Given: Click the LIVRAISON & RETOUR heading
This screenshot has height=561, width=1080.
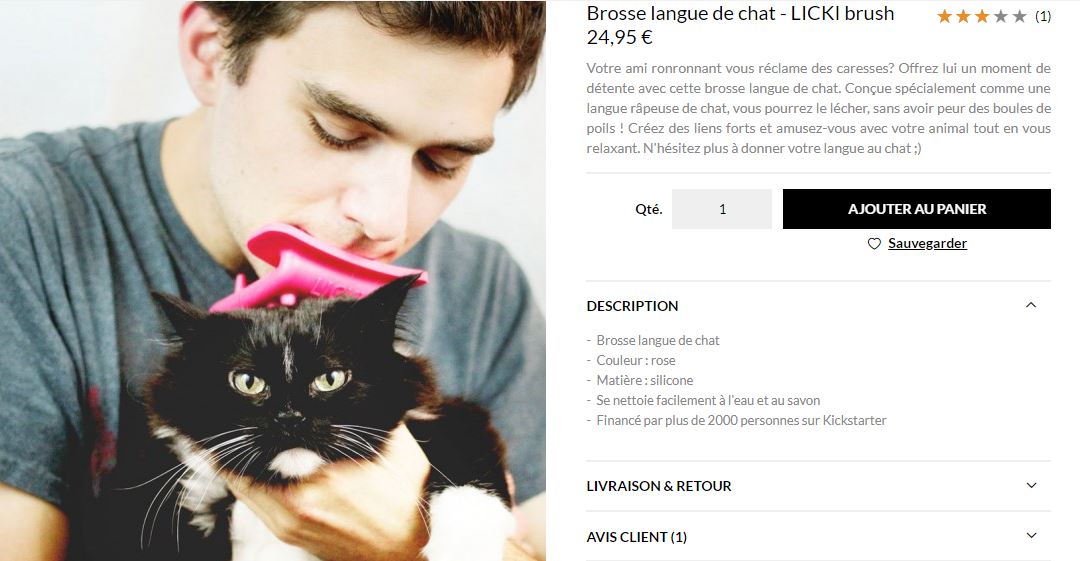Looking at the screenshot, I should [659, 486].
